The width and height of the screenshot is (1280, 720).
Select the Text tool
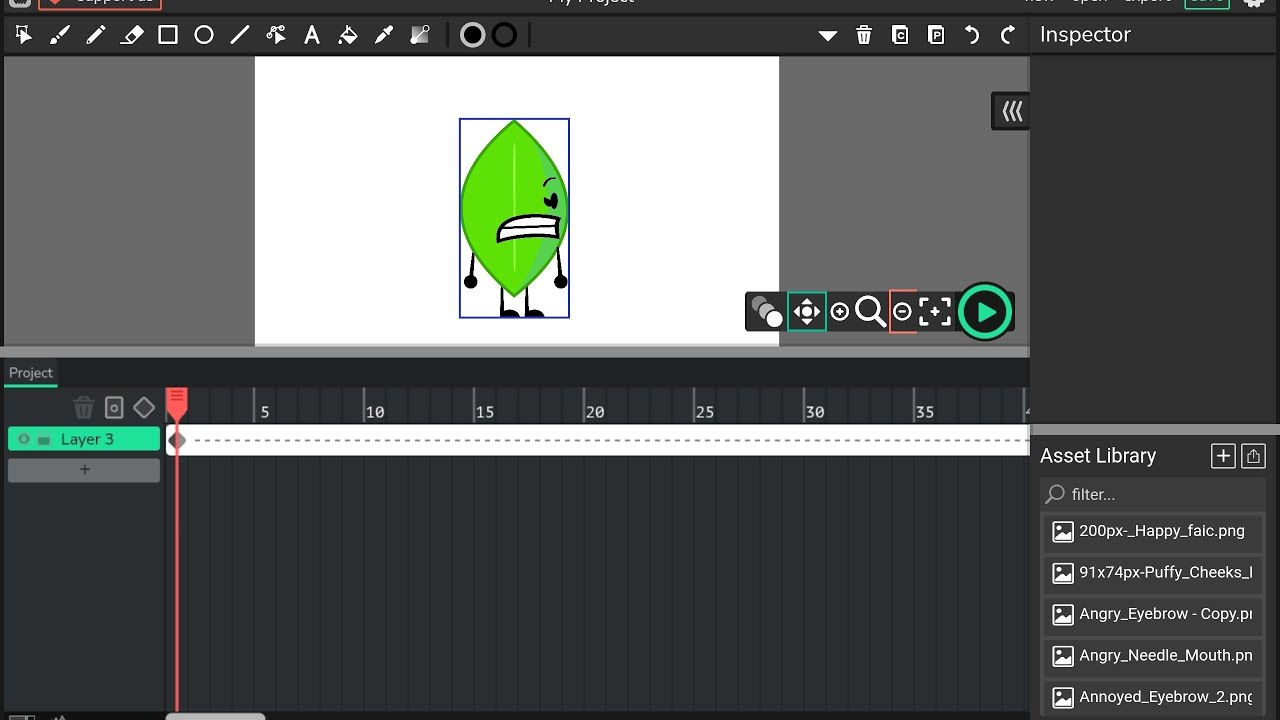pos(312,36)
